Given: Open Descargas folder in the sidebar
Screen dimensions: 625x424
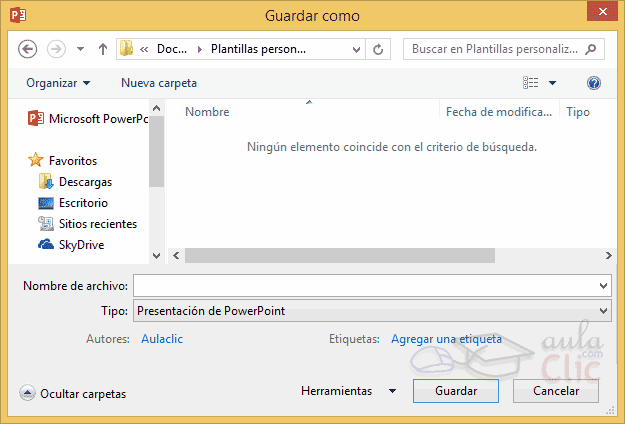Looking at the screenshot, I should coord(85,182).
